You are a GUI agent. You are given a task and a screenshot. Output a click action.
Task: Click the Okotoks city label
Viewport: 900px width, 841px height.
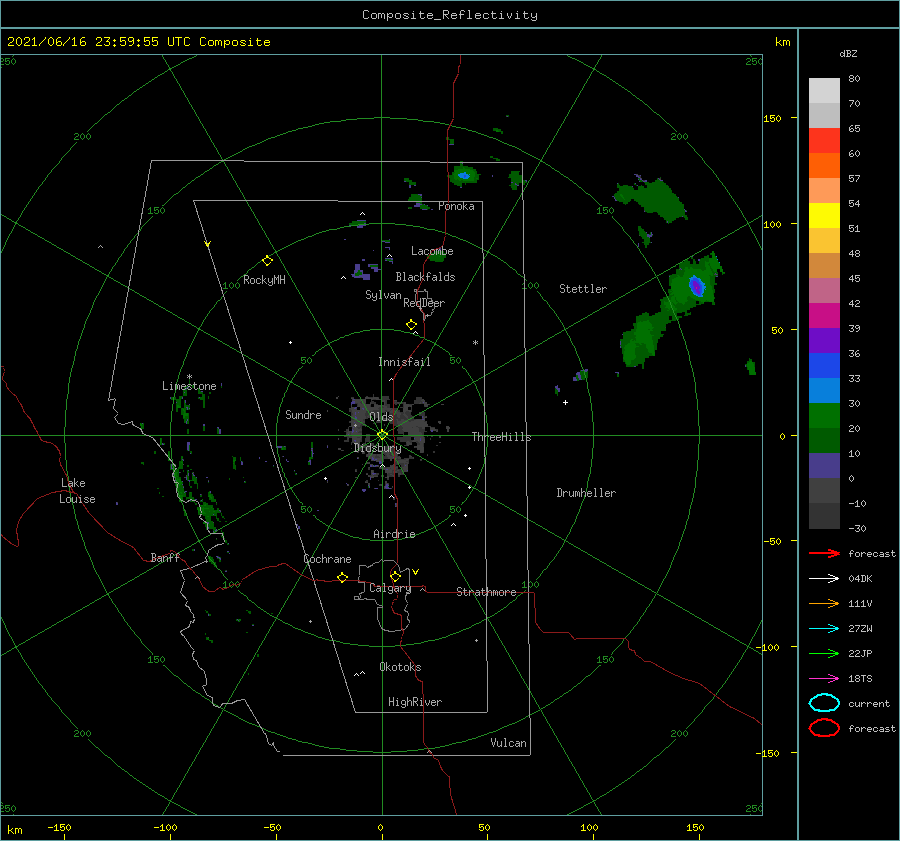point(400,666)
